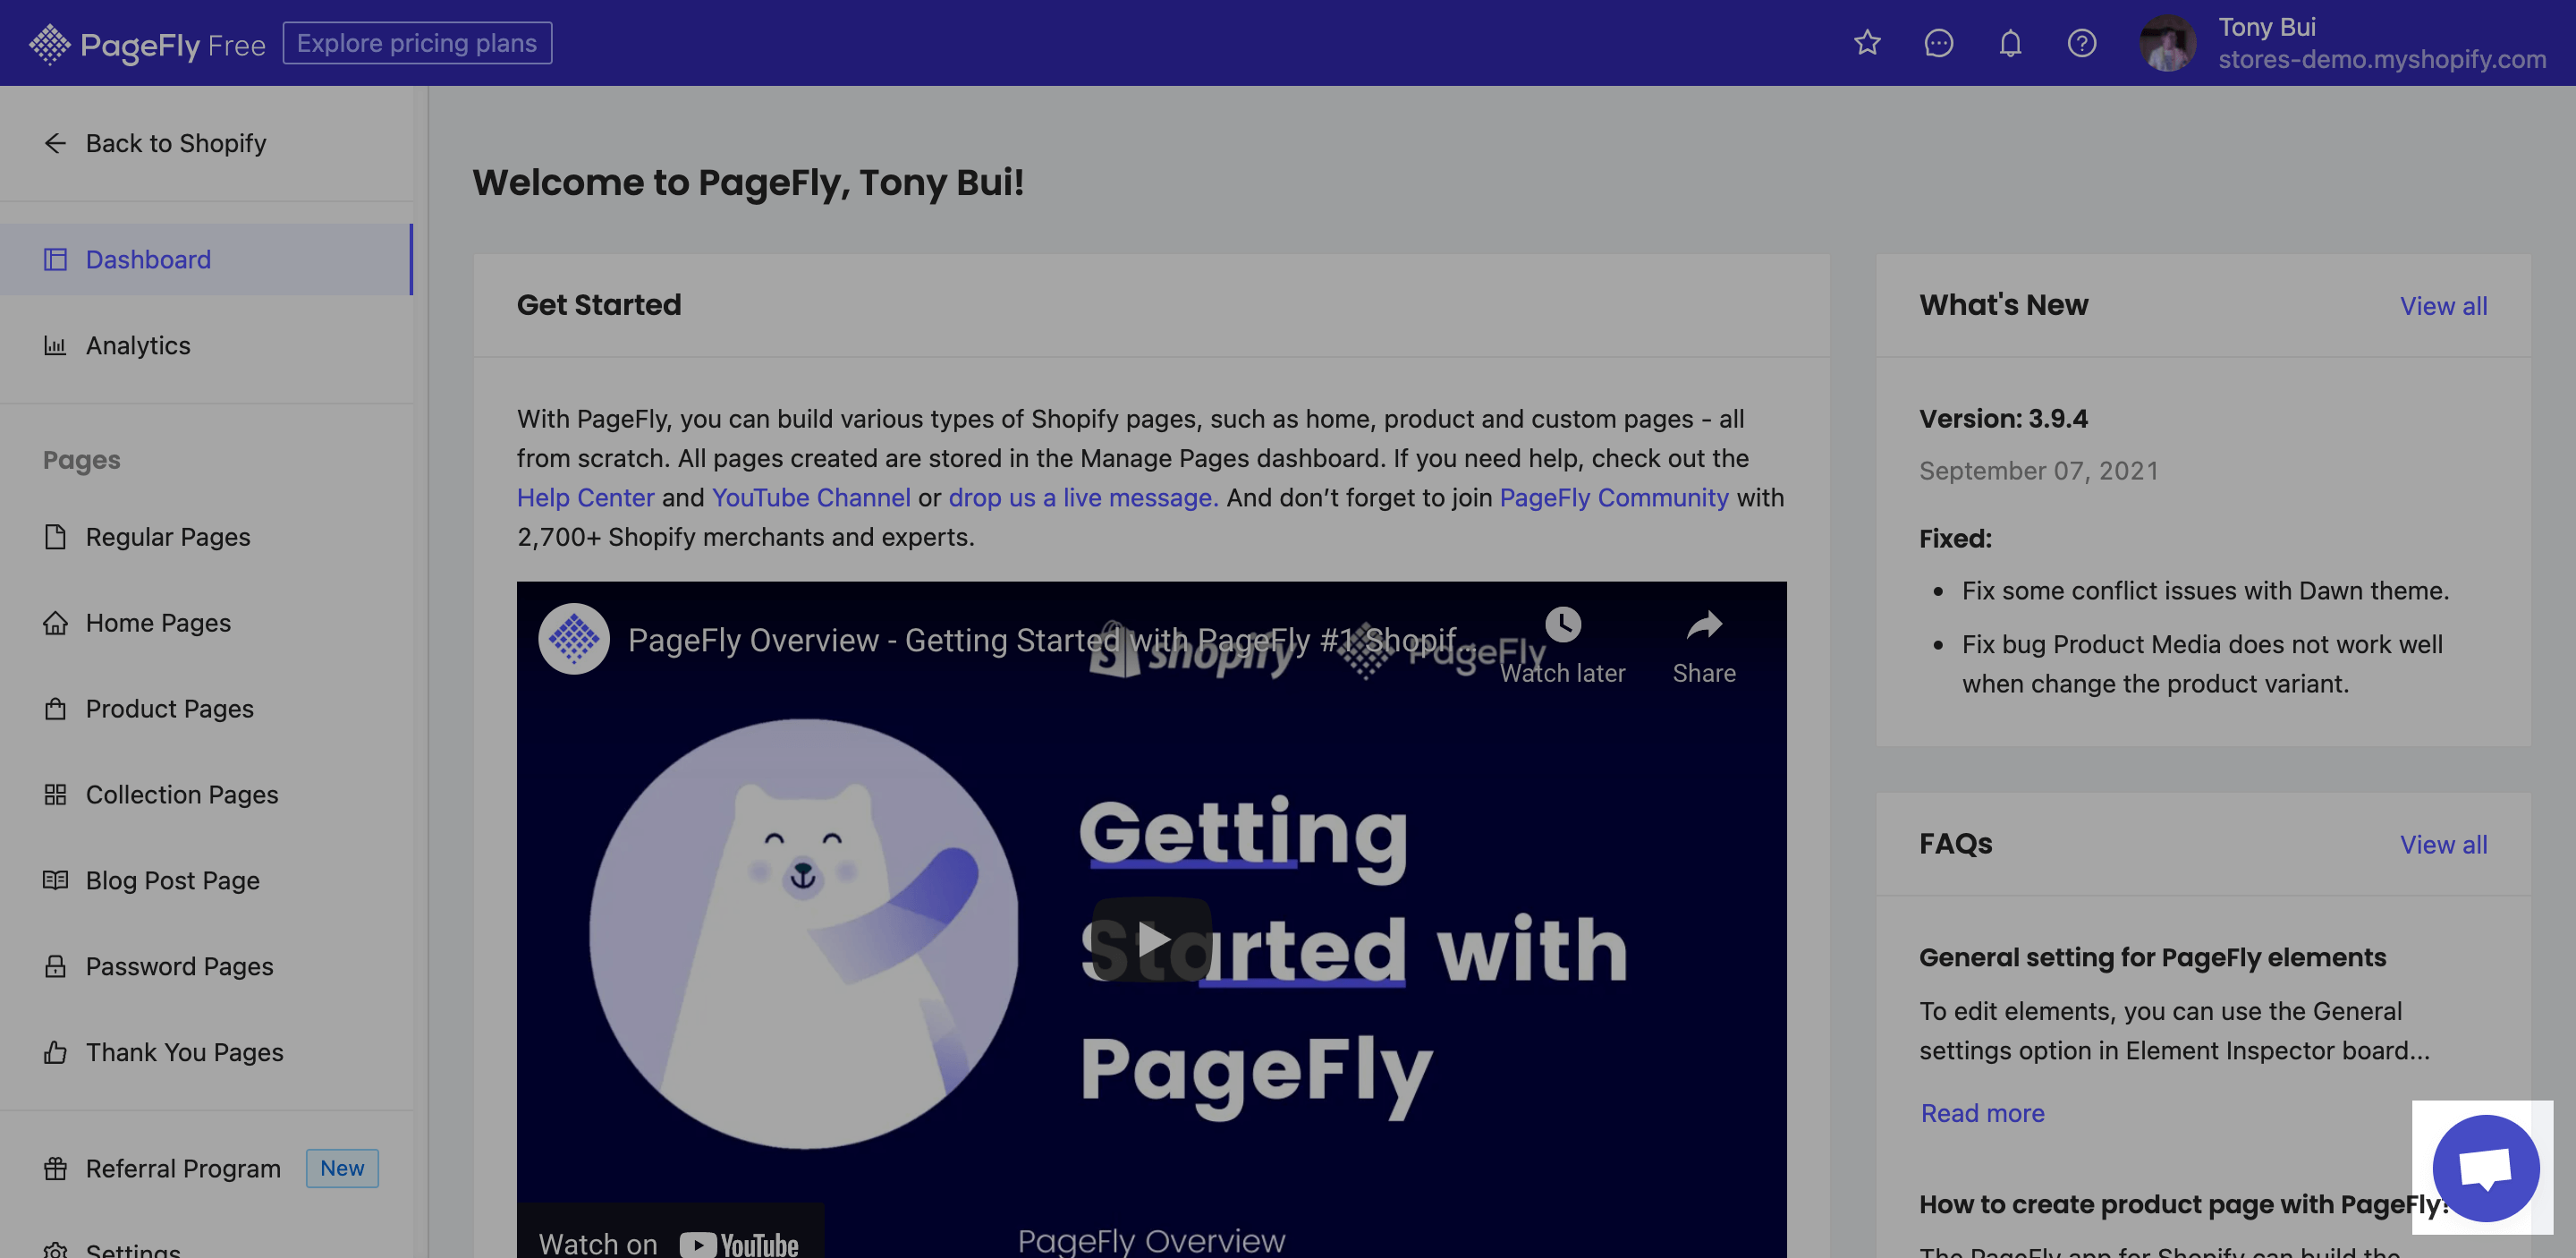Click Explore pricing plans button
This screenshot has height=1258, width=2576.
tap(417, 43)
